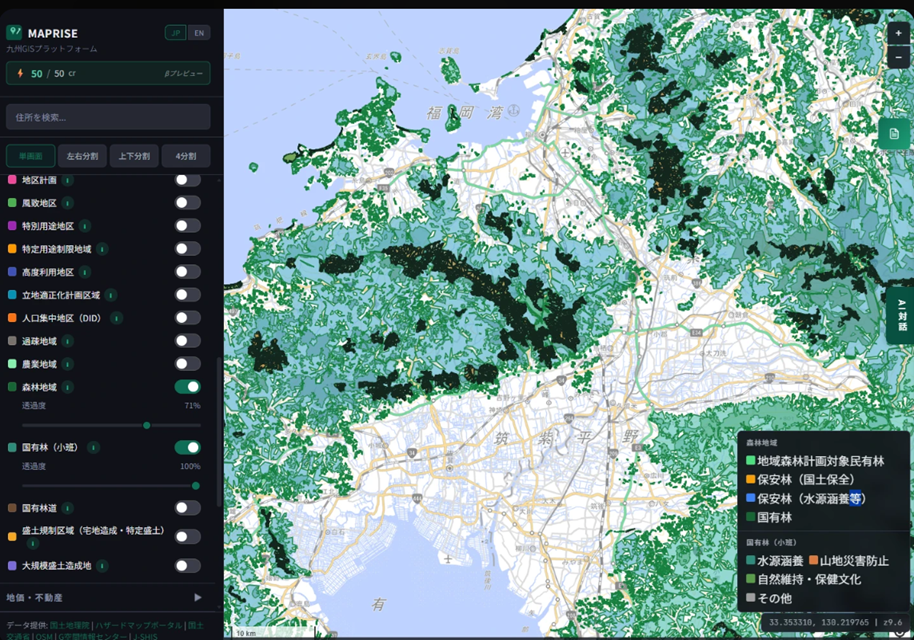Image resolution: width=914 pixels, height=640 pixels.
Task: Turn on the 特別用途地区 layer
Action: pyautogui.click(x=188, y=226)
